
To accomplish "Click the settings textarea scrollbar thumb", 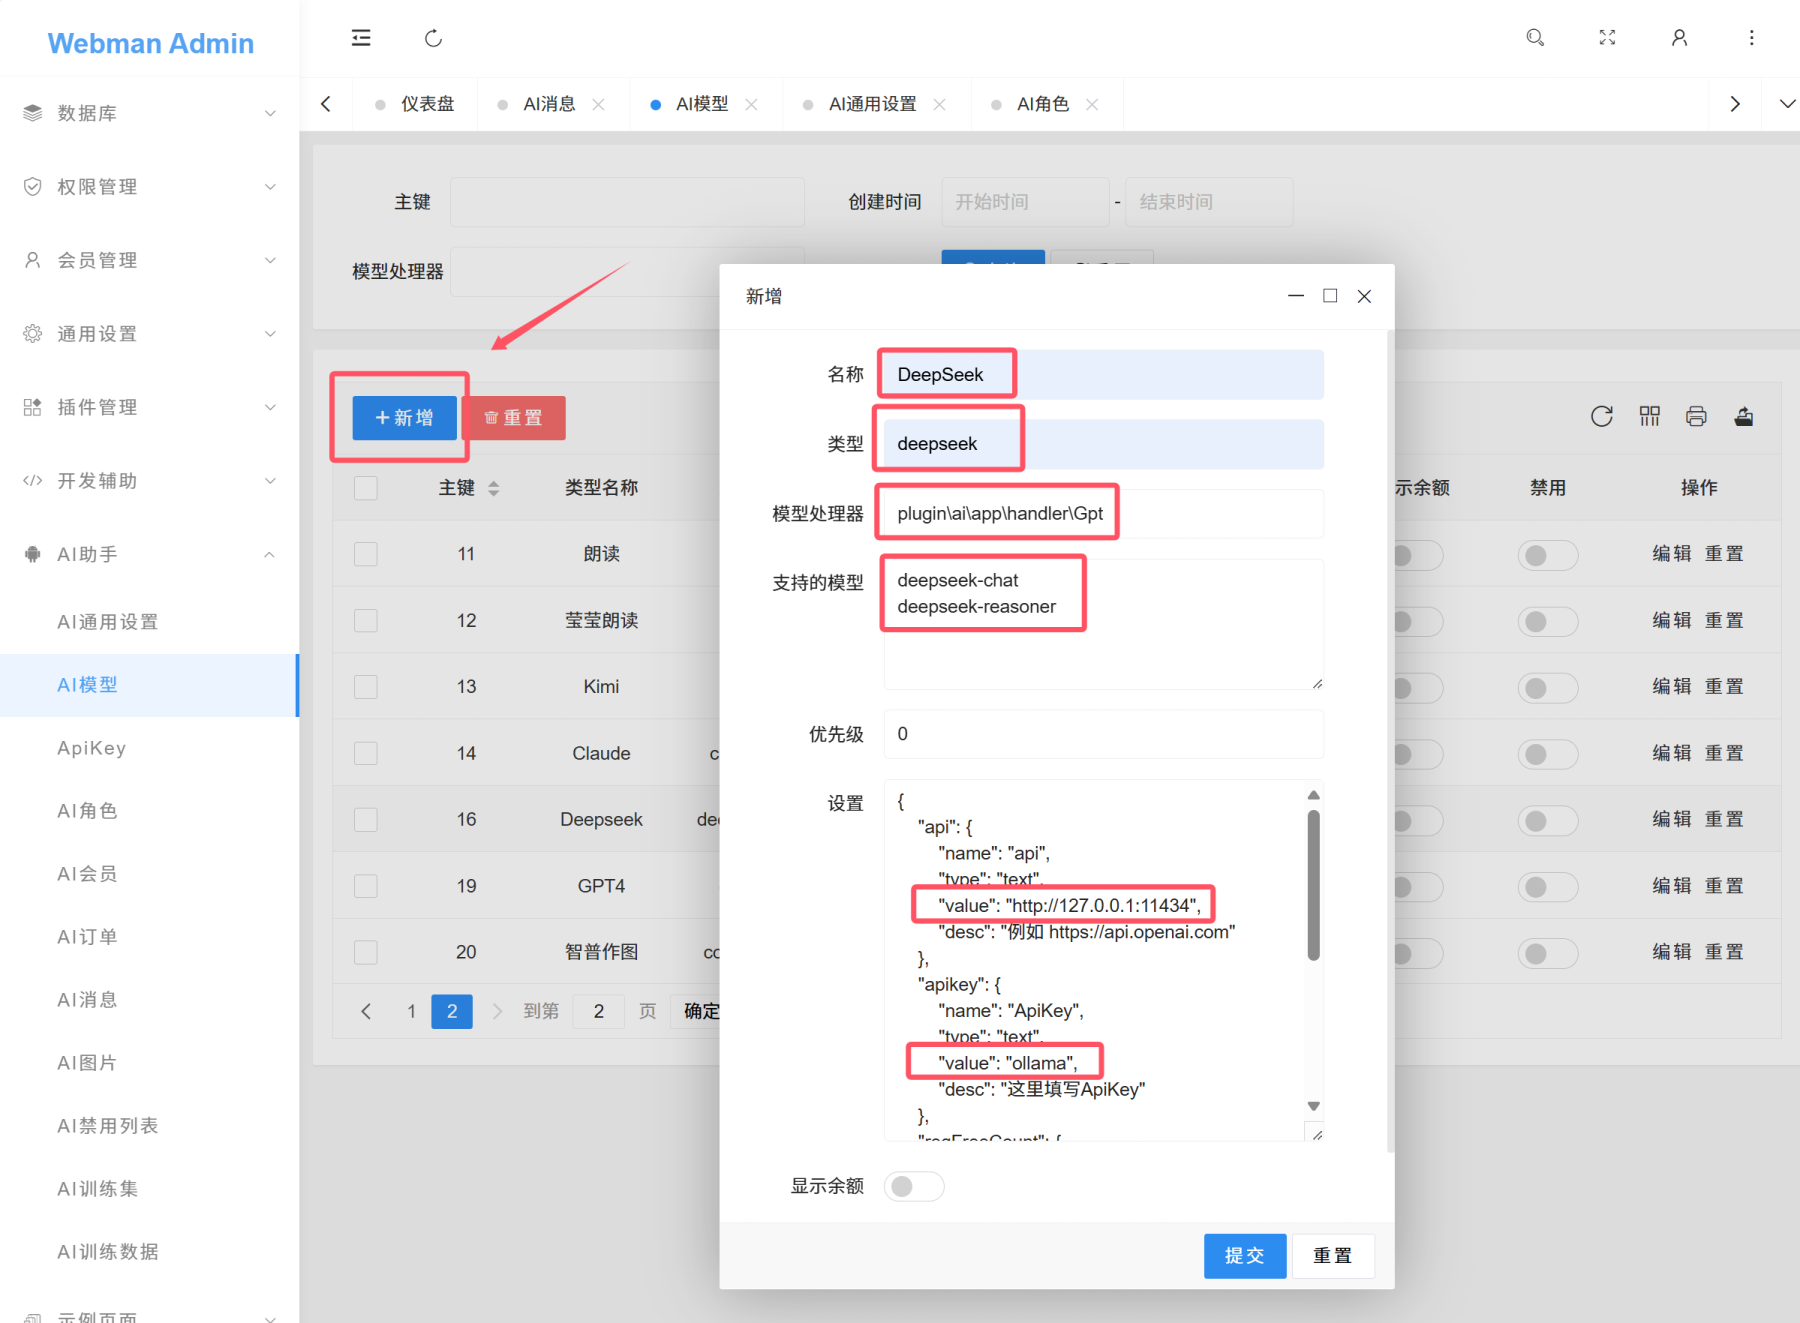I will click(x=1313, y=885).
